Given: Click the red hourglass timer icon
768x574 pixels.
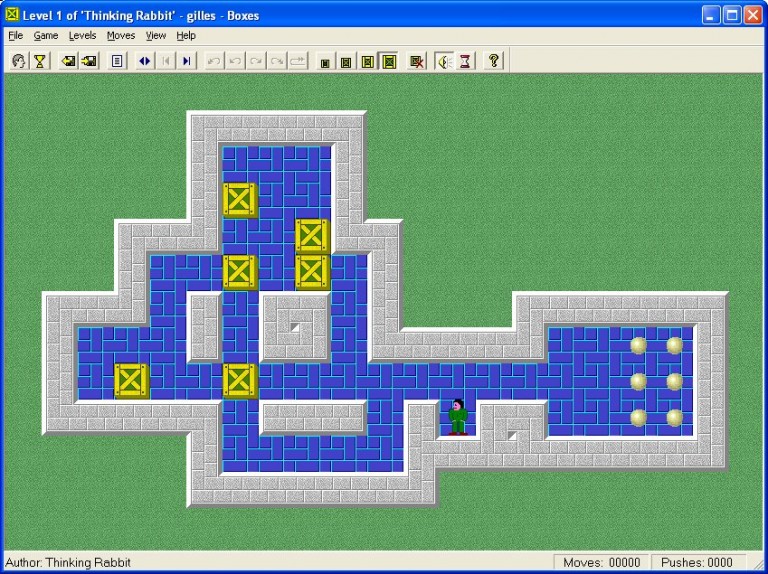Looking at the screenshot, I should point(465,62).
